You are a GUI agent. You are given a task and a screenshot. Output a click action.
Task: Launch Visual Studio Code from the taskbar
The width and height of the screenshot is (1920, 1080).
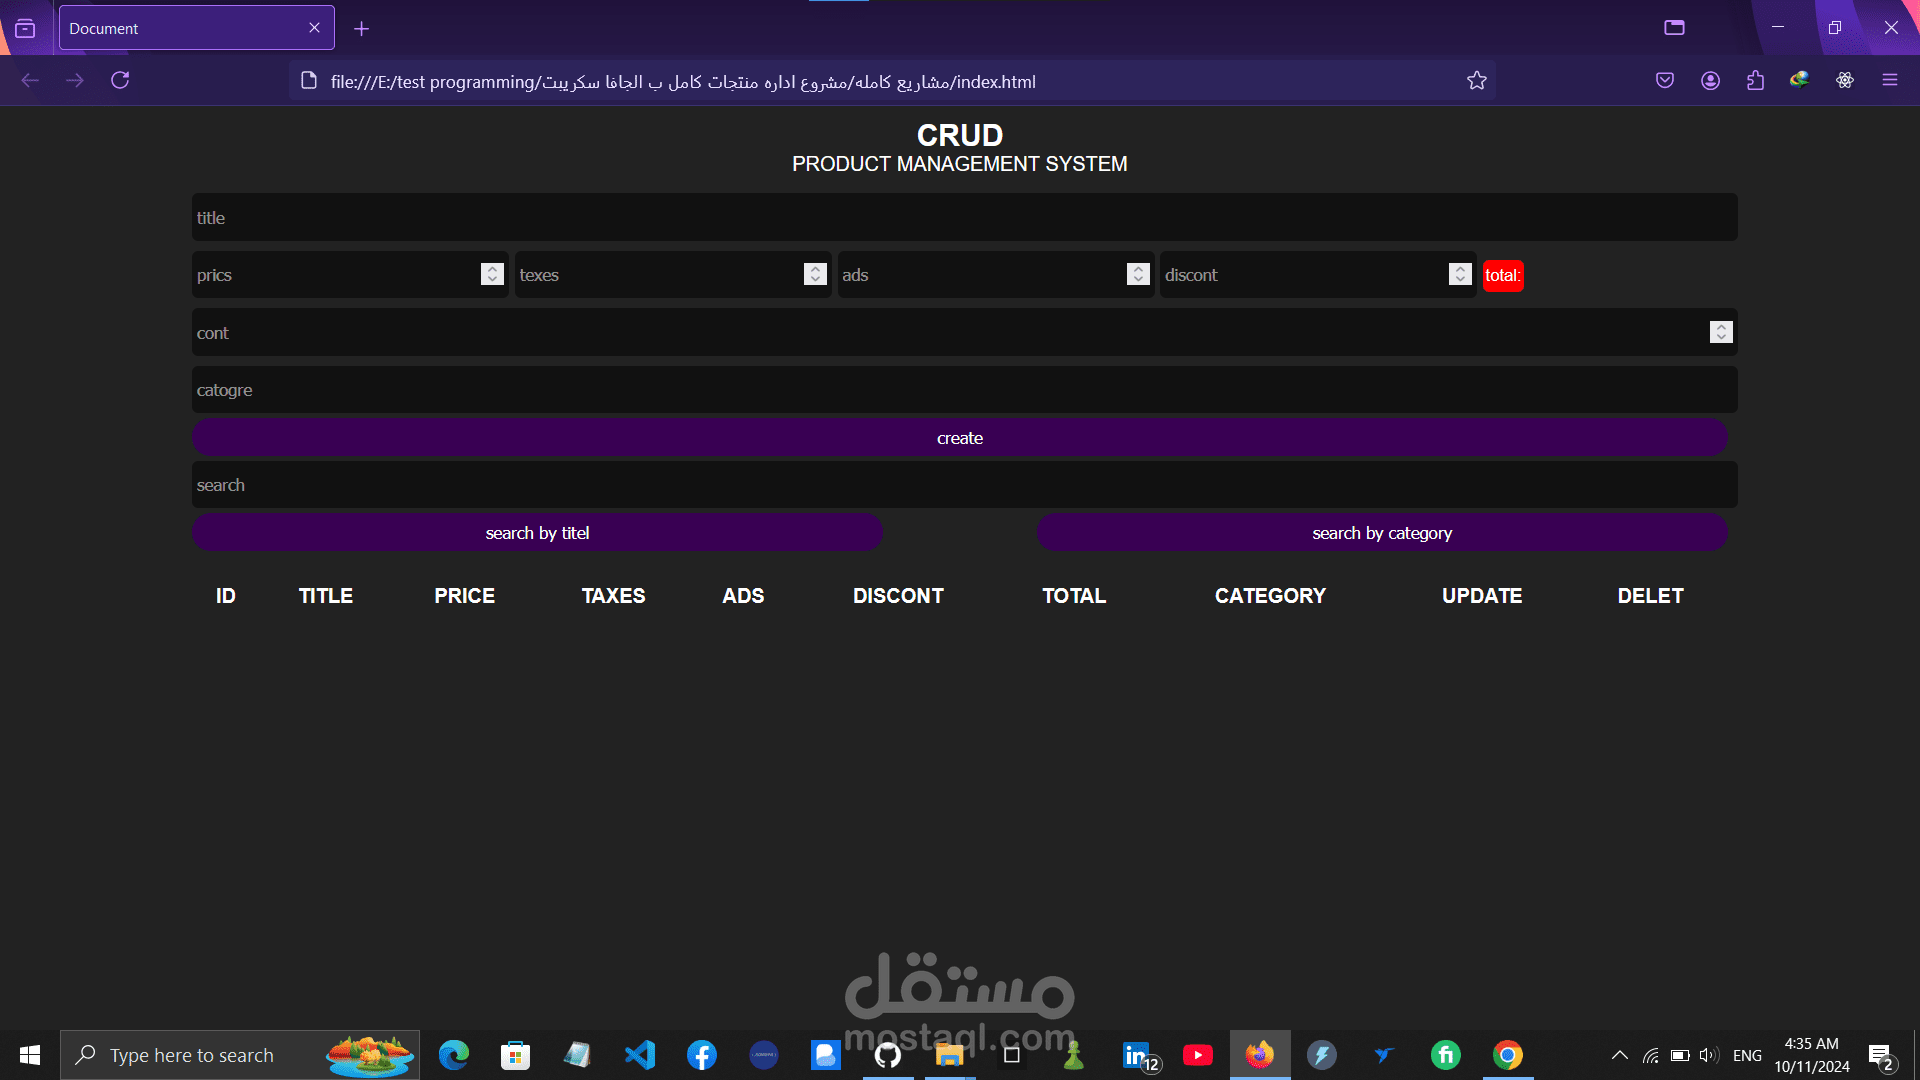pos(640,1055)
